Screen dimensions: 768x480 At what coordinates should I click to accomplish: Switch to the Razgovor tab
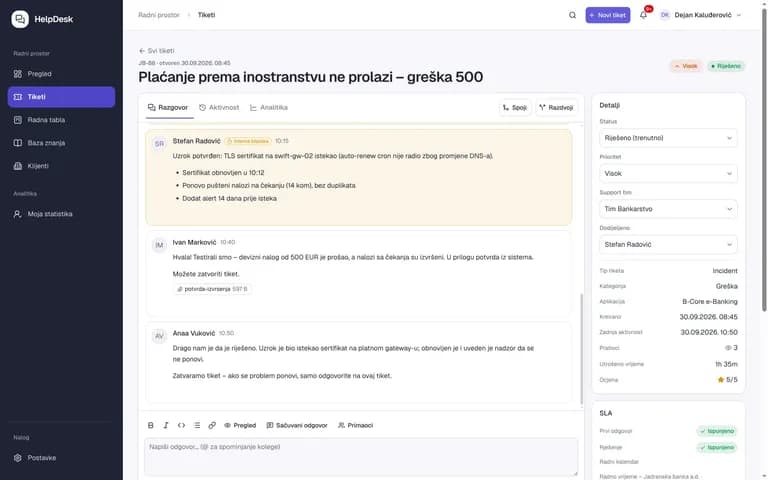click(x=168, y=107)
